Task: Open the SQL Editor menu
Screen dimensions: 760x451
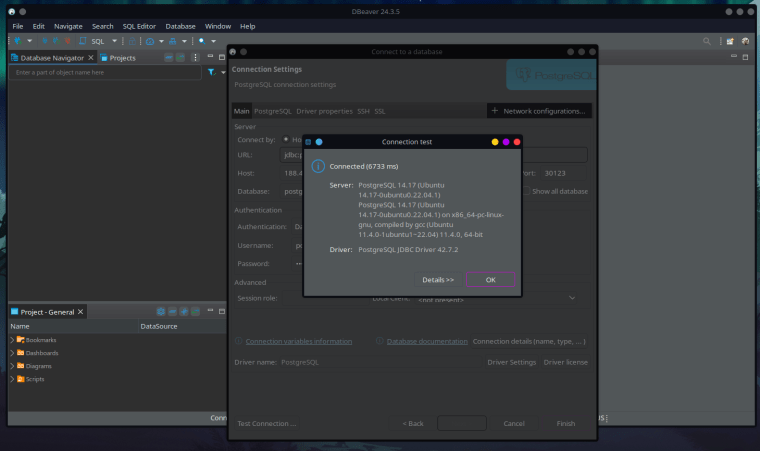Action: [139, 26]
